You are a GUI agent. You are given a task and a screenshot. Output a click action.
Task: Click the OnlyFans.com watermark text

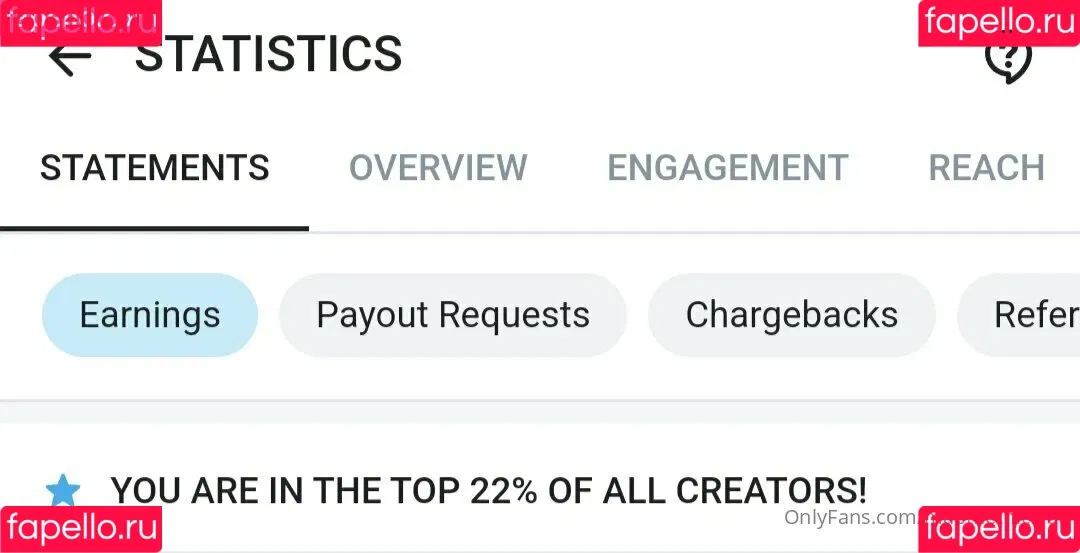click(851, 518)
